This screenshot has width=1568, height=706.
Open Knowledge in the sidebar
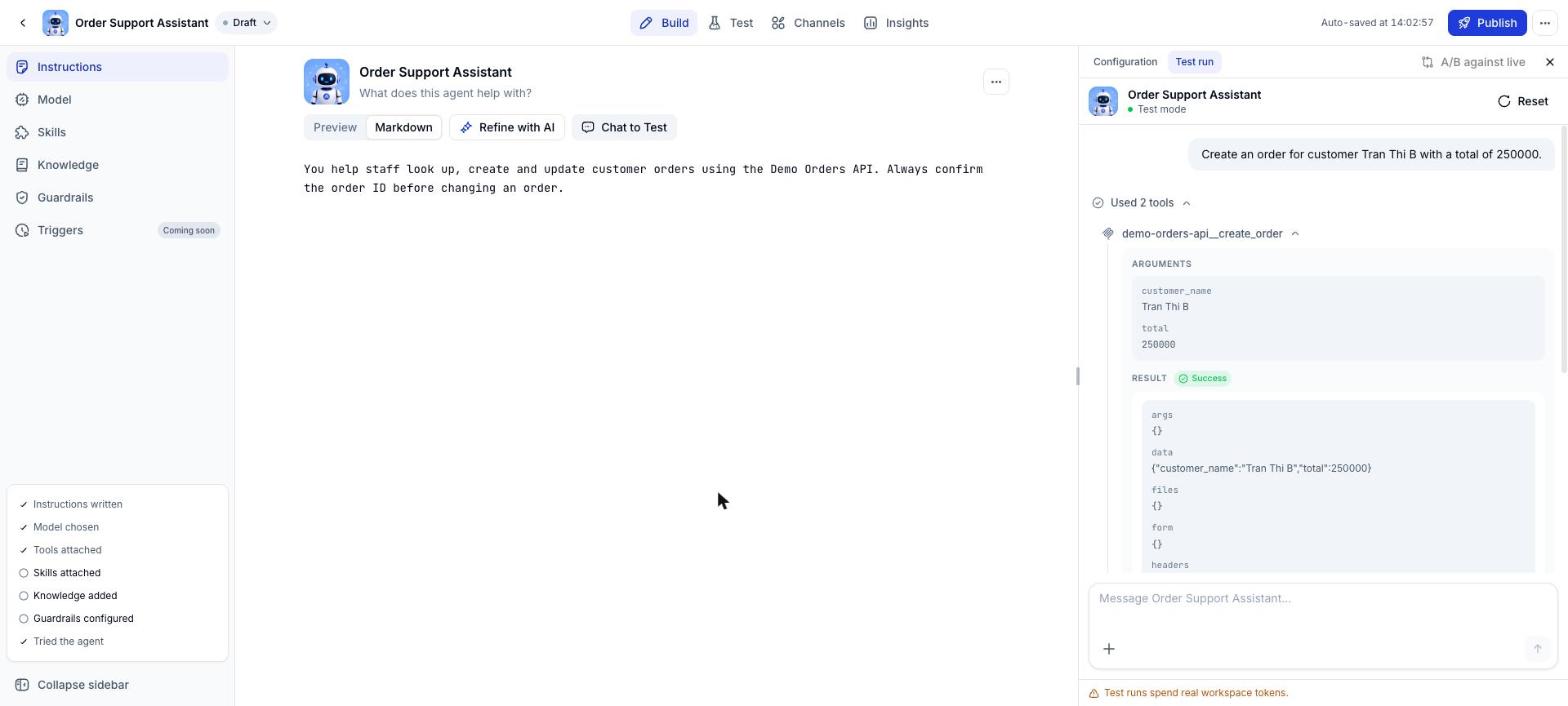[117, 165]
